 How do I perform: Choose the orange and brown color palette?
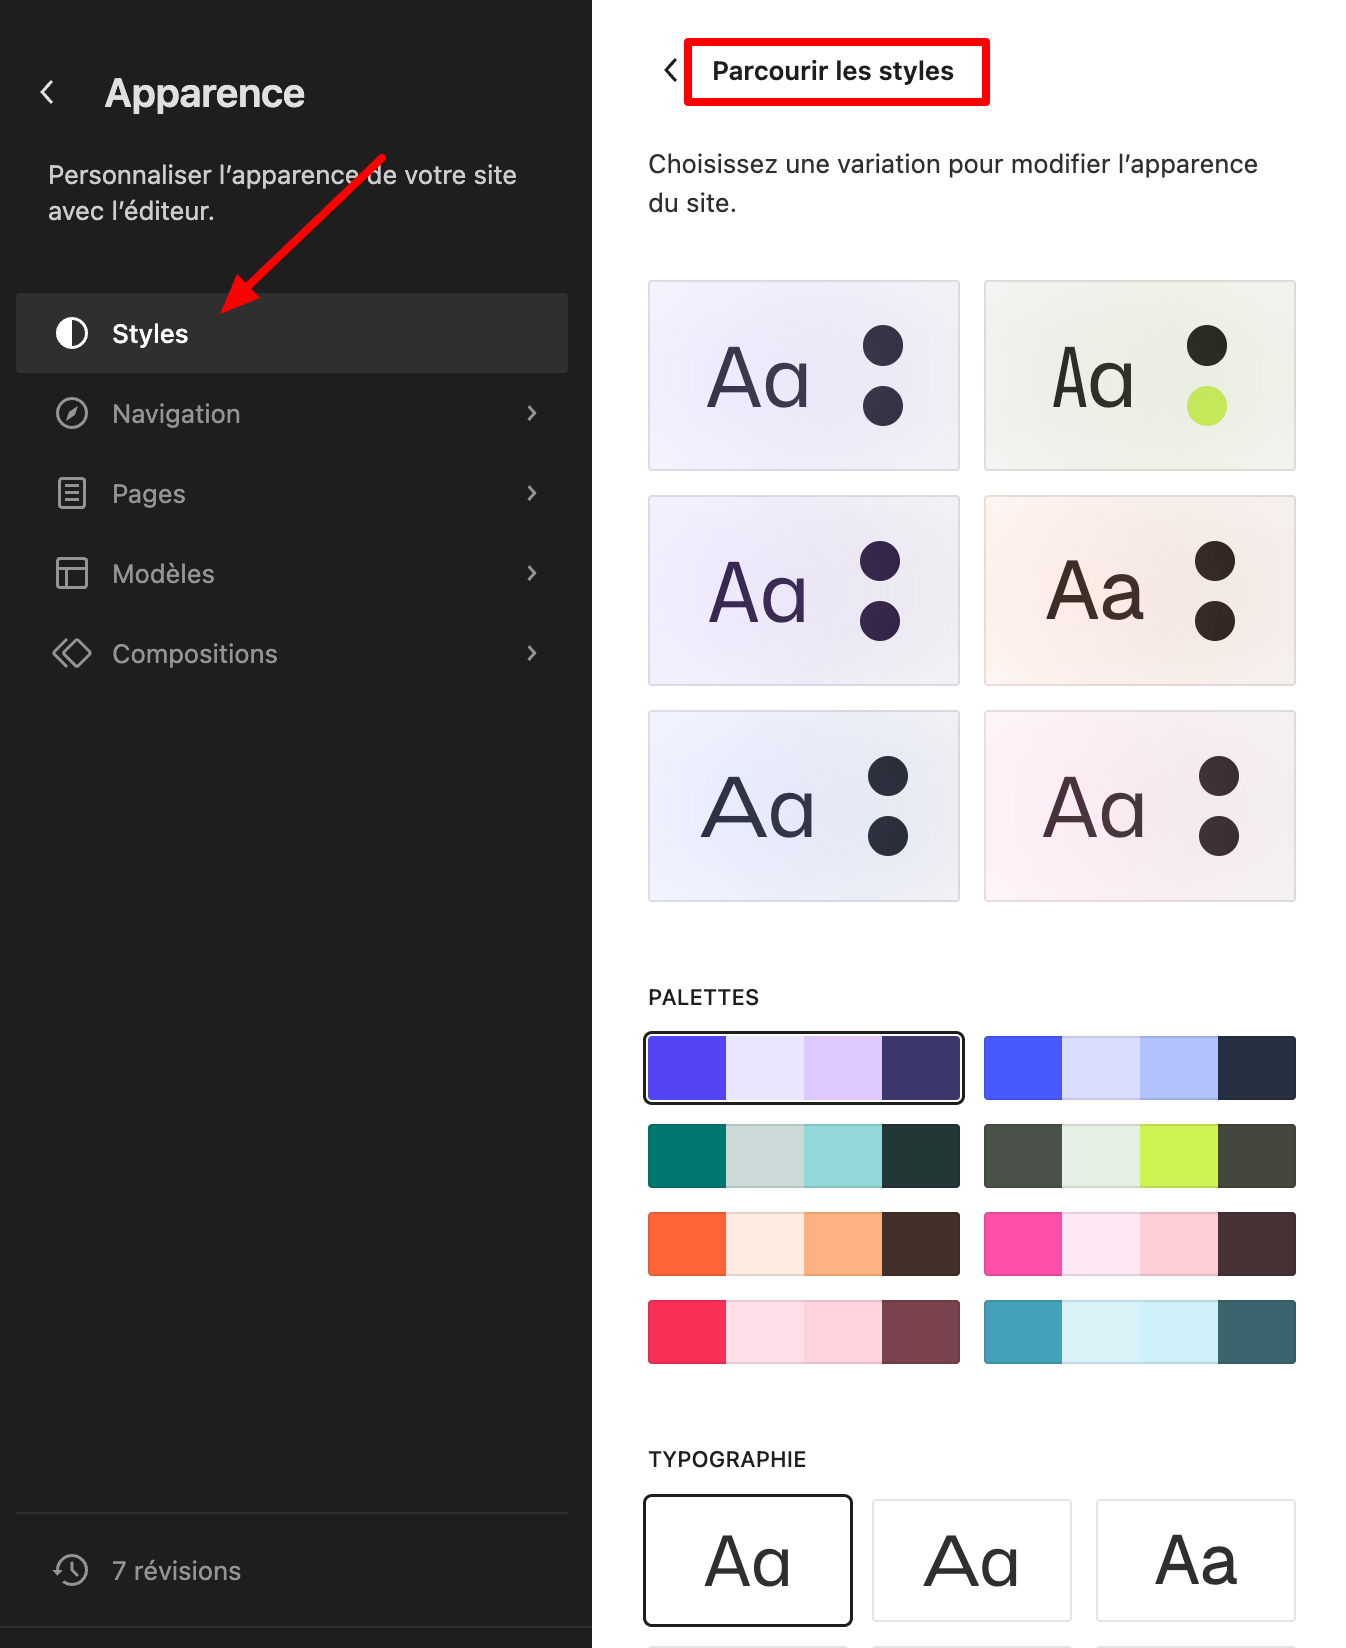pos(804,1244)
